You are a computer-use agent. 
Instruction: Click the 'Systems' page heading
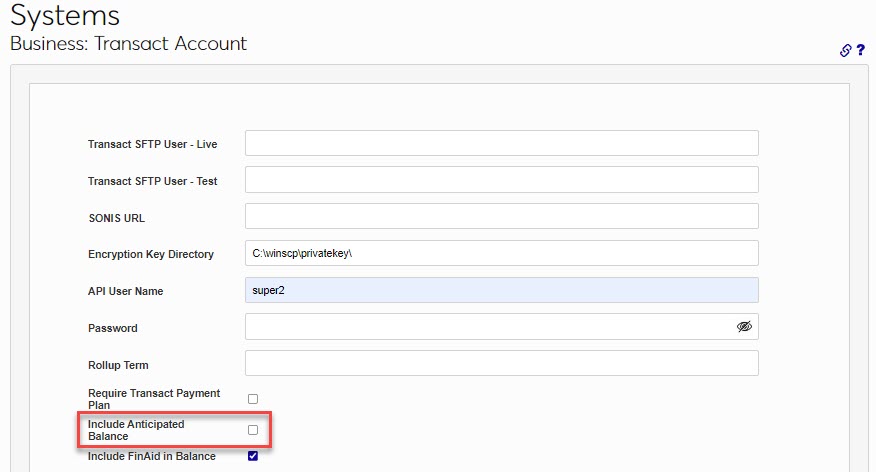point(65,15)
